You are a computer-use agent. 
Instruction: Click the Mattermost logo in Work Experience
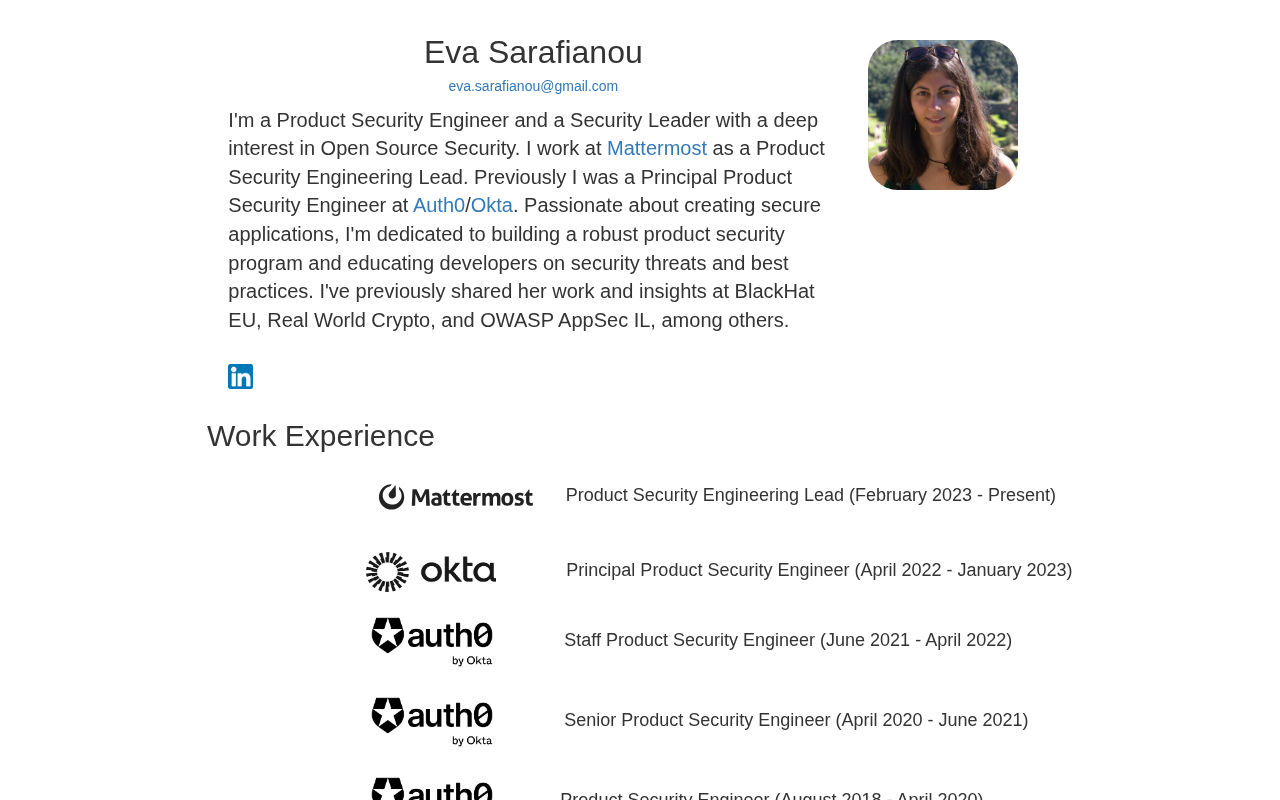(x=456, y=497)
